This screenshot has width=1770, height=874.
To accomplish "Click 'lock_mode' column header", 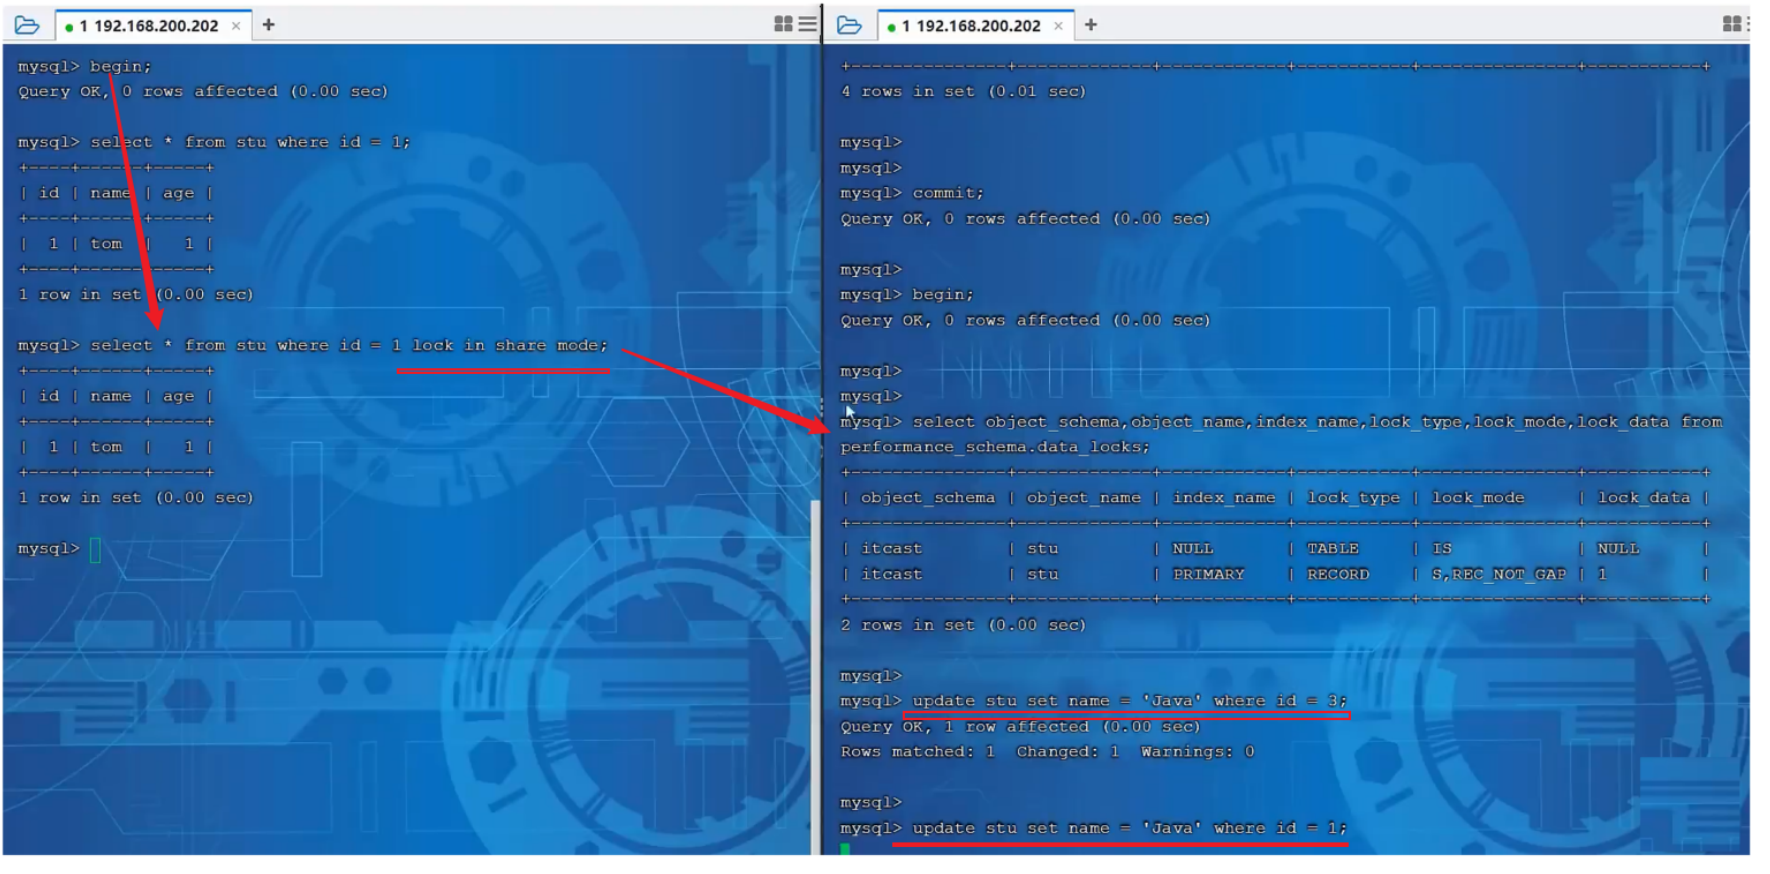I will coord(1478,498).
